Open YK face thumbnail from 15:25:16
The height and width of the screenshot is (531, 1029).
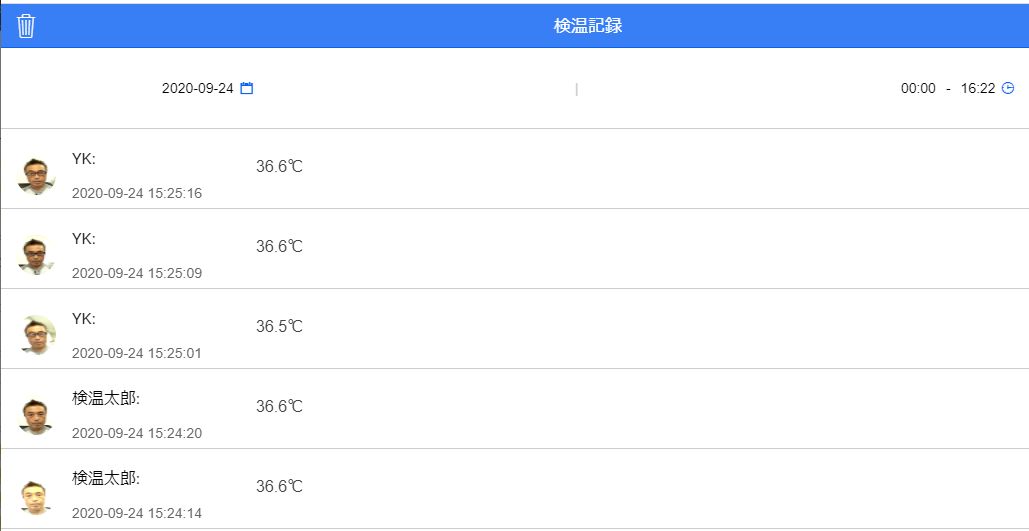click(36, 176)
